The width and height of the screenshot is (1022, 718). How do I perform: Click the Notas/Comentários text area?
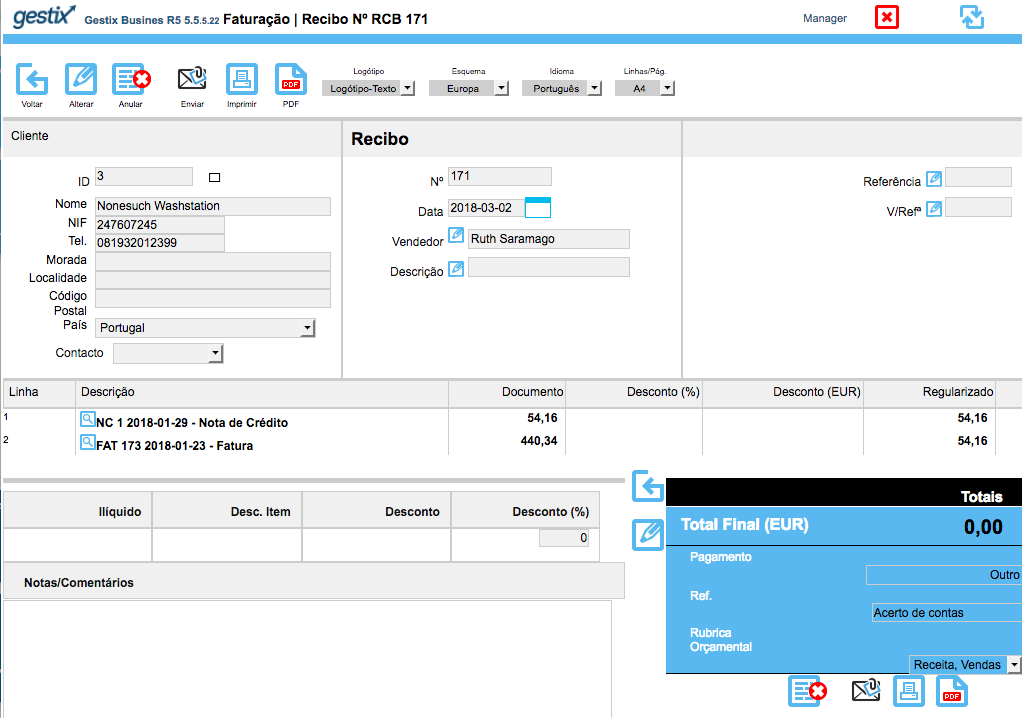307,658
